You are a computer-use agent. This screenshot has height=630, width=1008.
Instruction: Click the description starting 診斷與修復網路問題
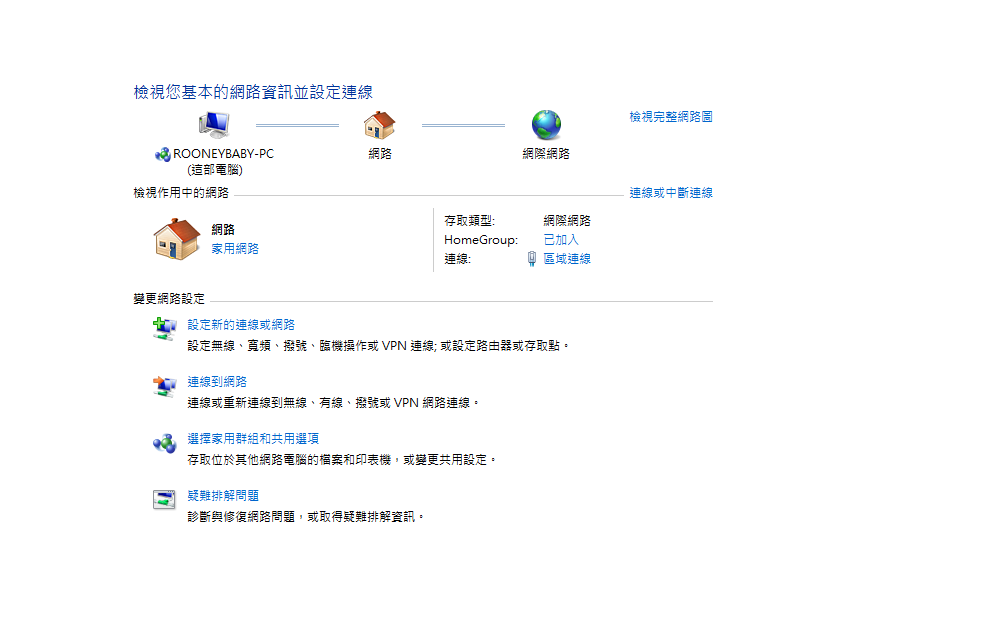[x=305, y=517]
